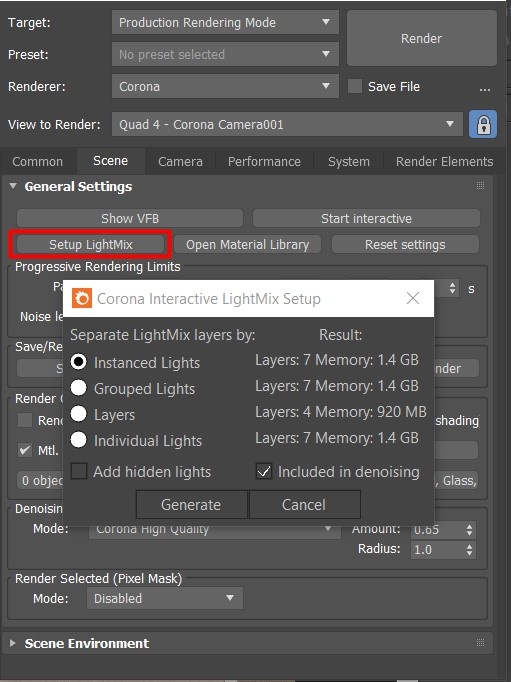Select the Grouped Lights radio option
Image resolution: width=511 pixels, height=682 pixels.
(x=79, y=388)
